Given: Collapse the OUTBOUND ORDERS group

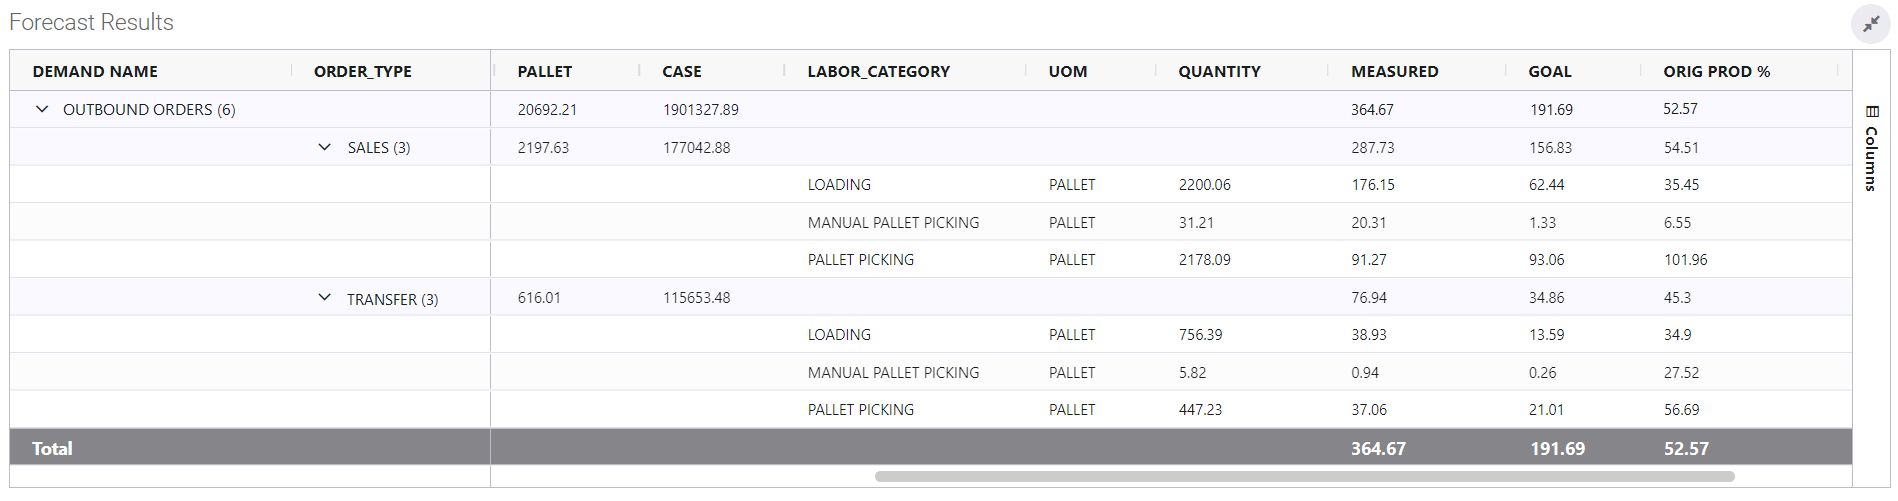Looking at the screenshot, I should (42, 109).
